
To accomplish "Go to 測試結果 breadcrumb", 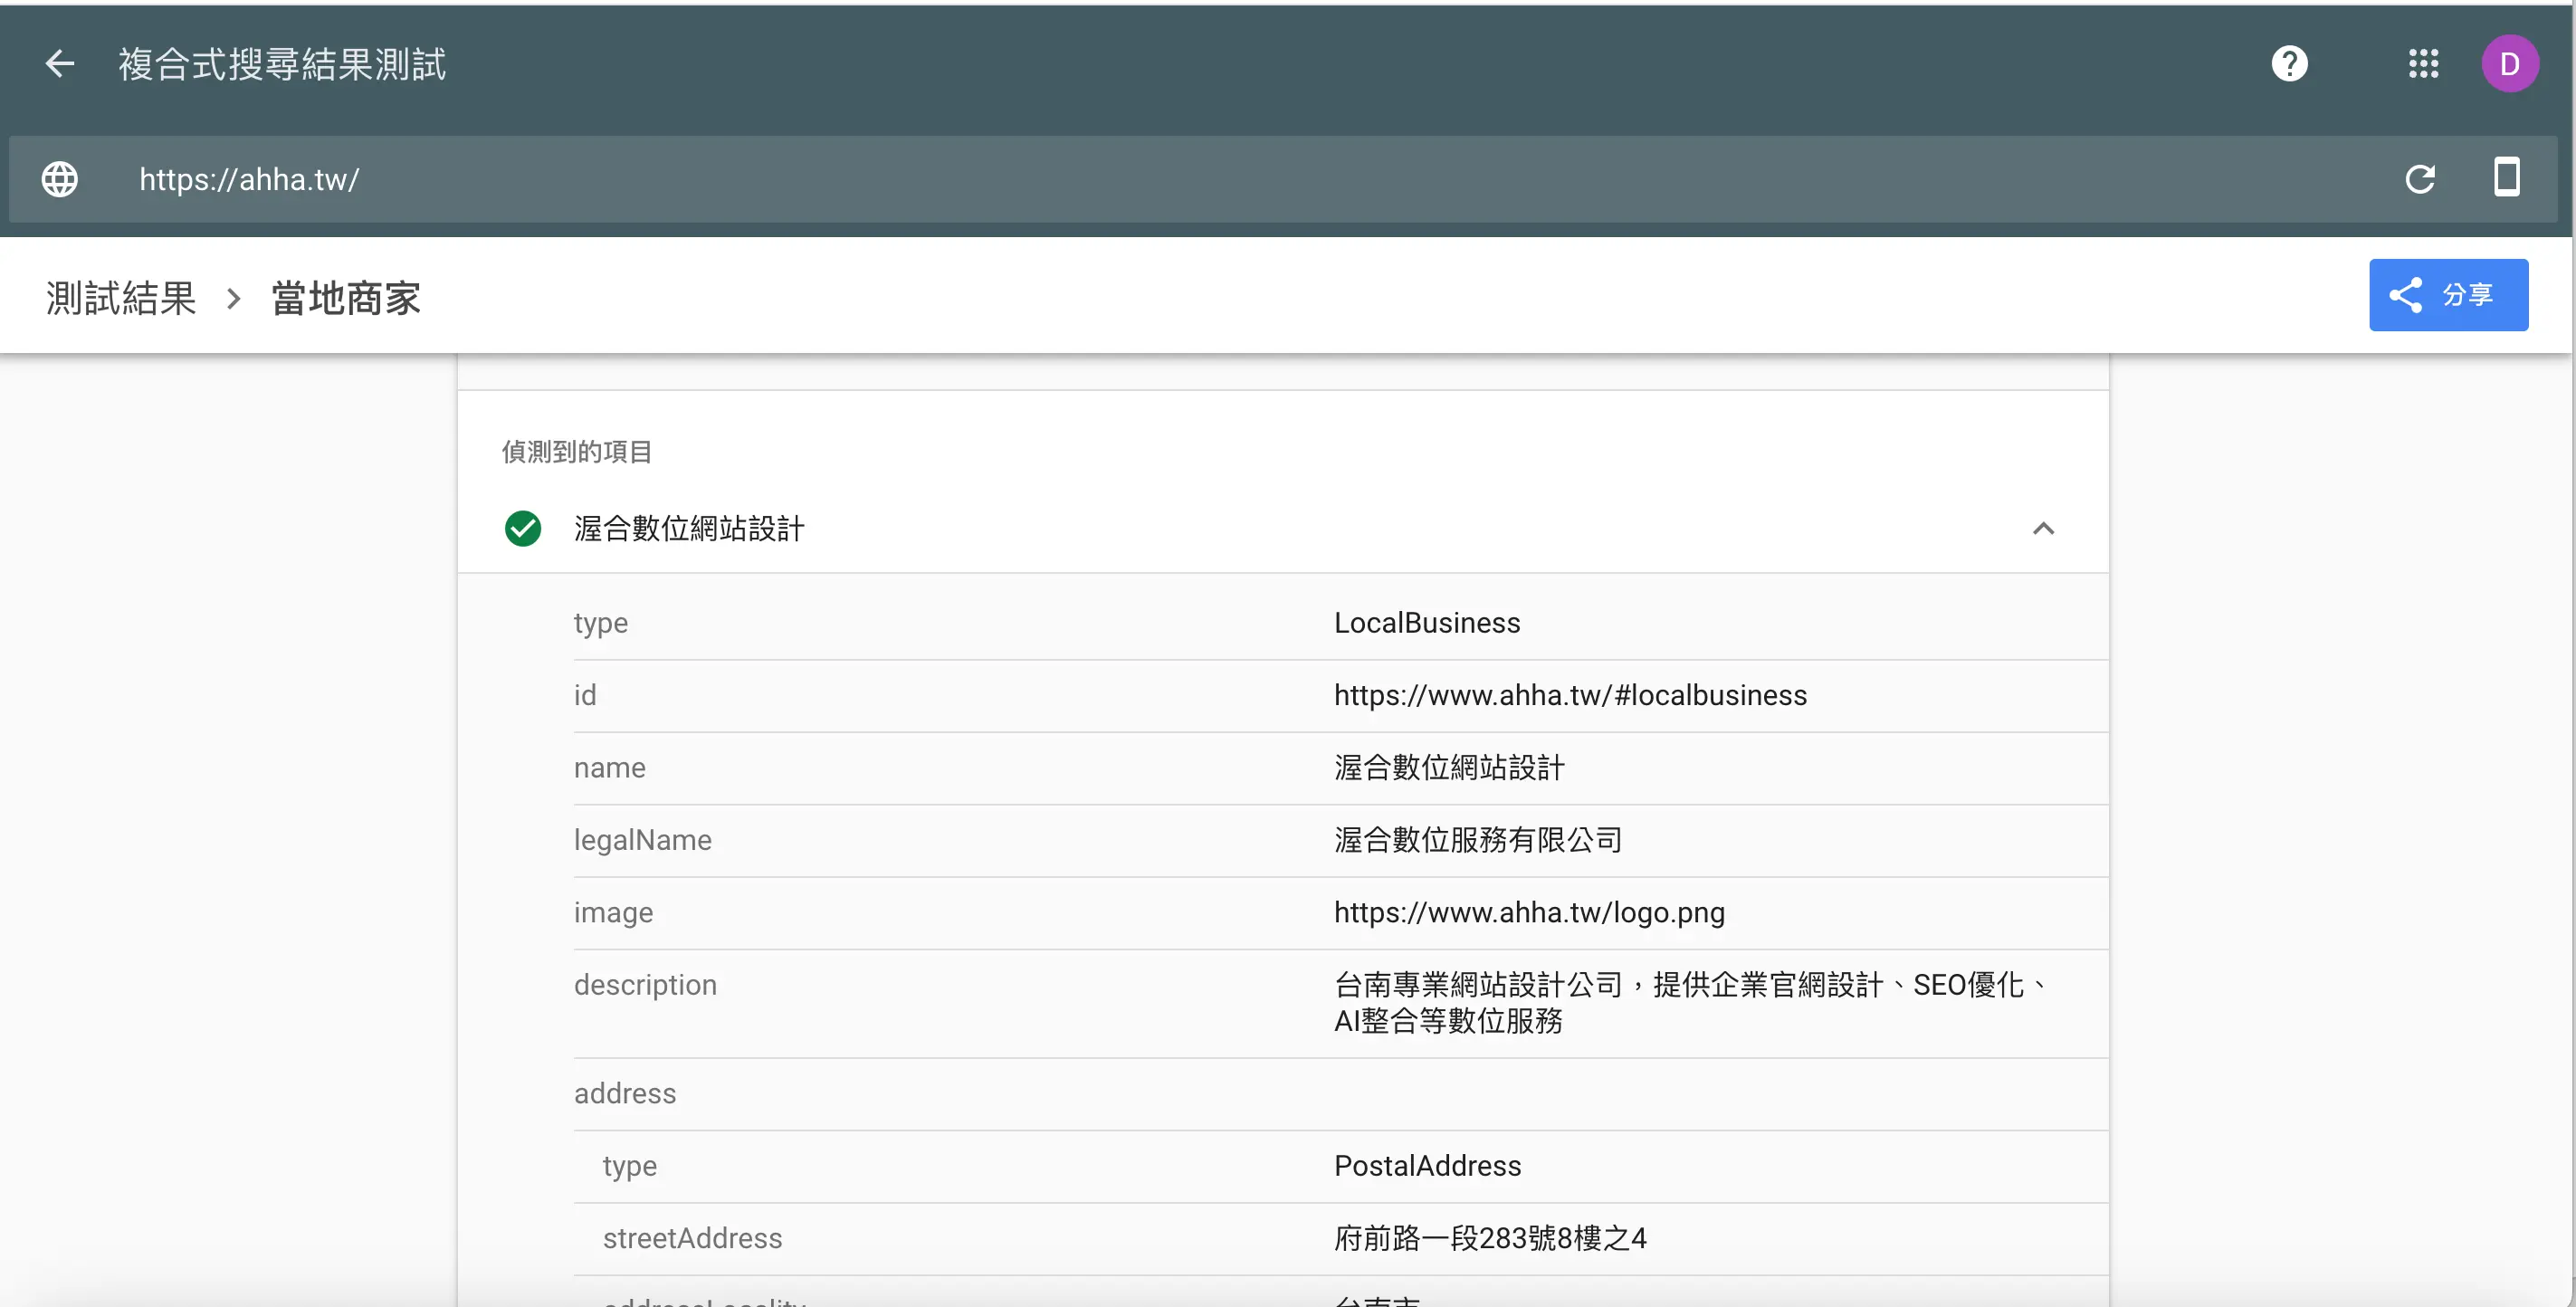I will pyautogui.click(x=121, y=298).
